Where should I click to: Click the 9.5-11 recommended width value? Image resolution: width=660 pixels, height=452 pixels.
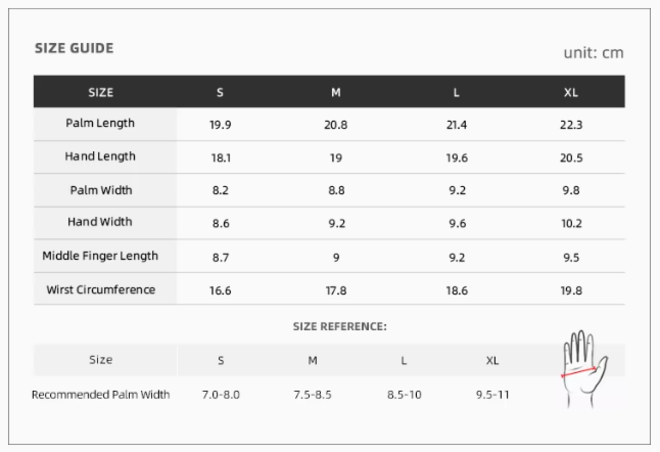(x=492, y=394)
